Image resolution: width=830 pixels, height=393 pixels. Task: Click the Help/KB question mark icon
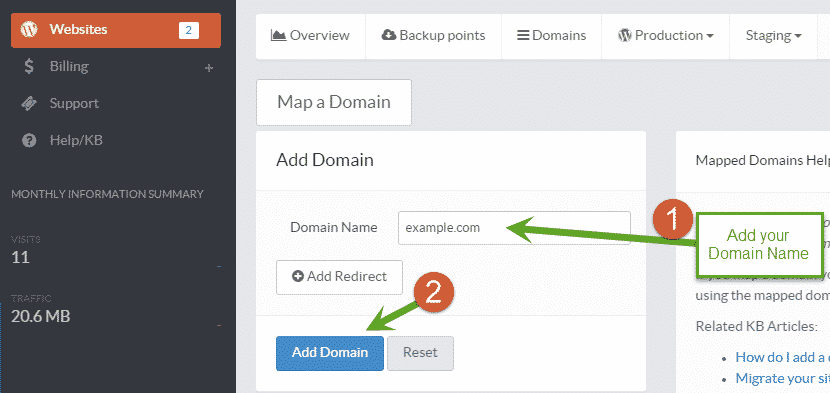29,140
